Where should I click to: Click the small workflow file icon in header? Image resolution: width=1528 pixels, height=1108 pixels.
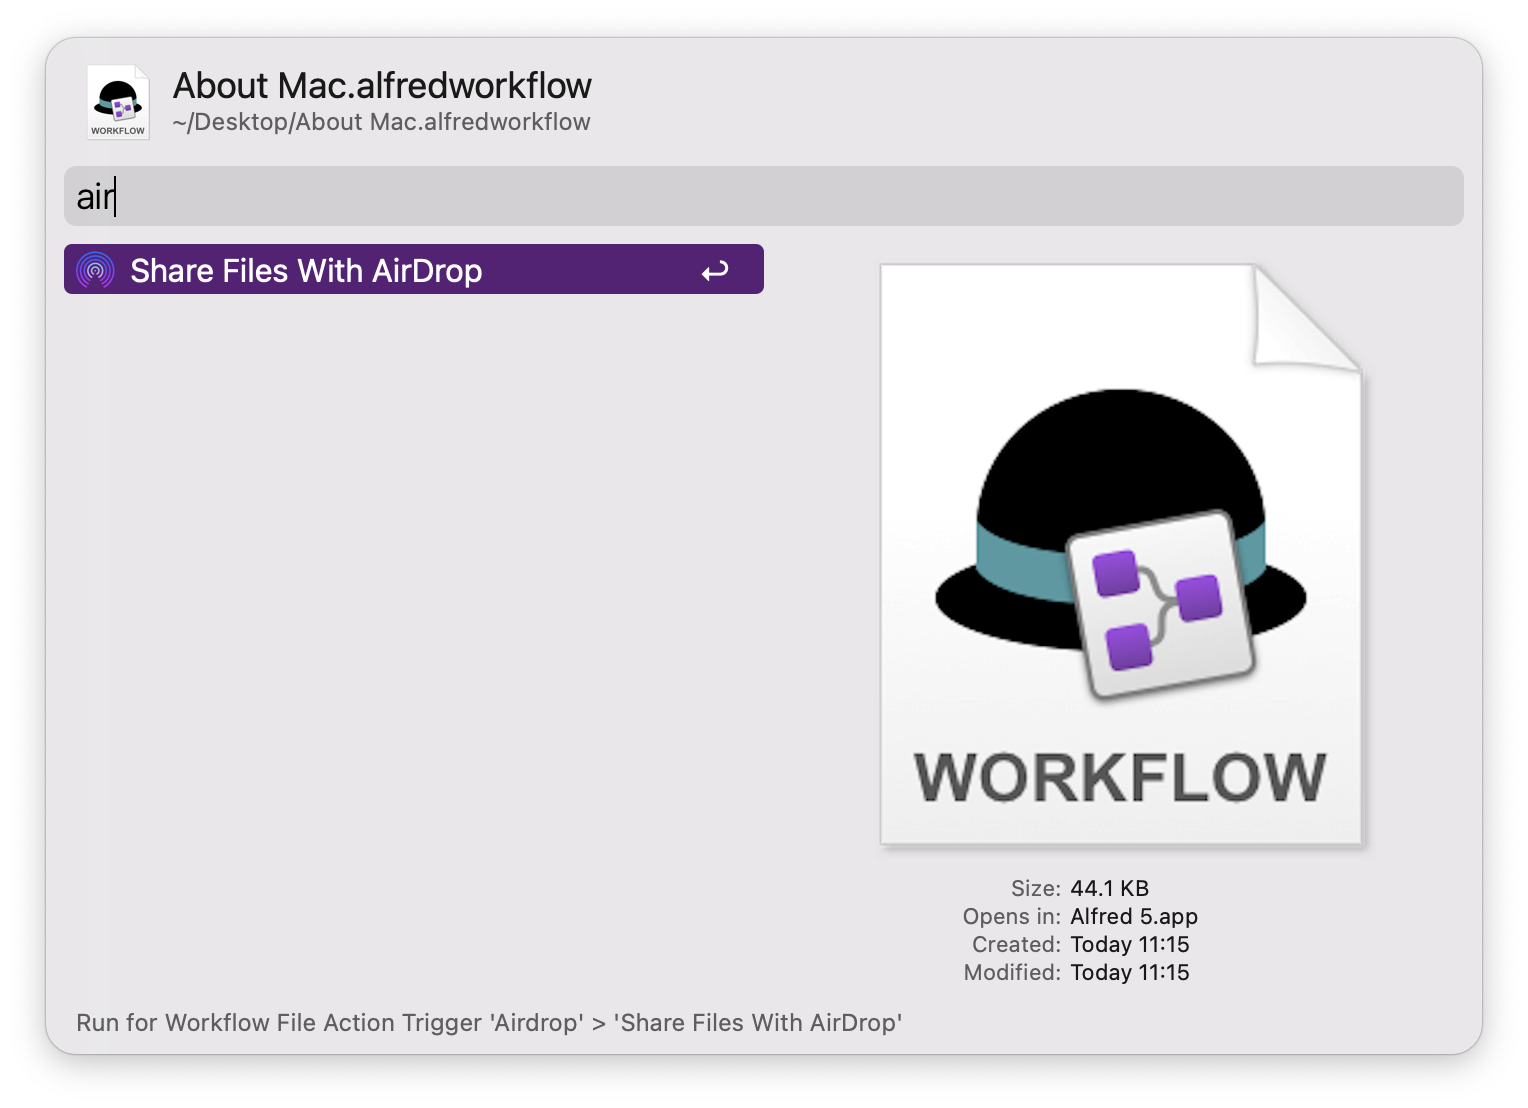tap(118, 102)
